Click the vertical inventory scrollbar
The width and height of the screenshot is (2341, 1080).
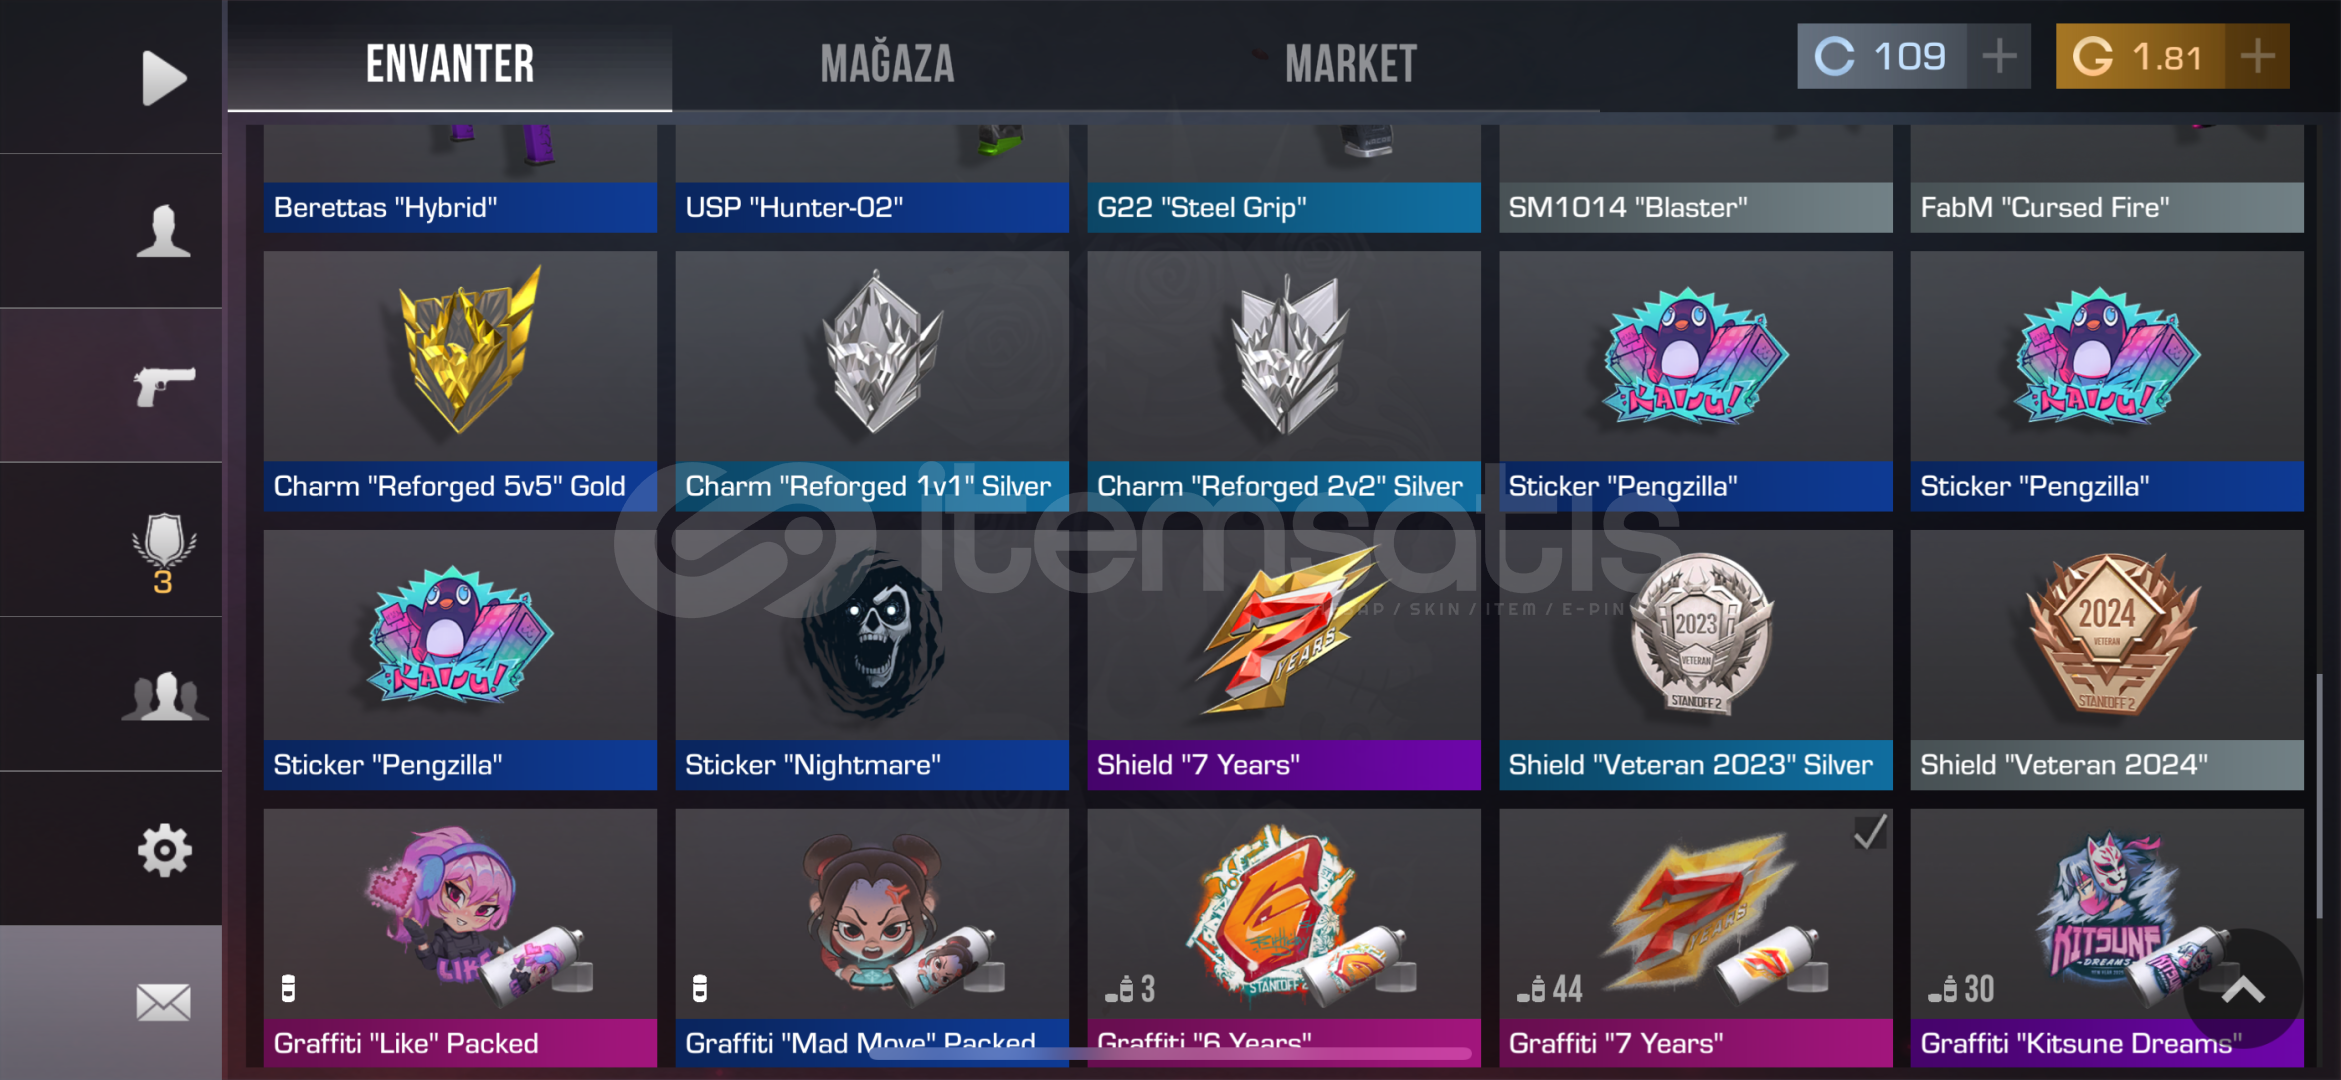point(2319,797)
